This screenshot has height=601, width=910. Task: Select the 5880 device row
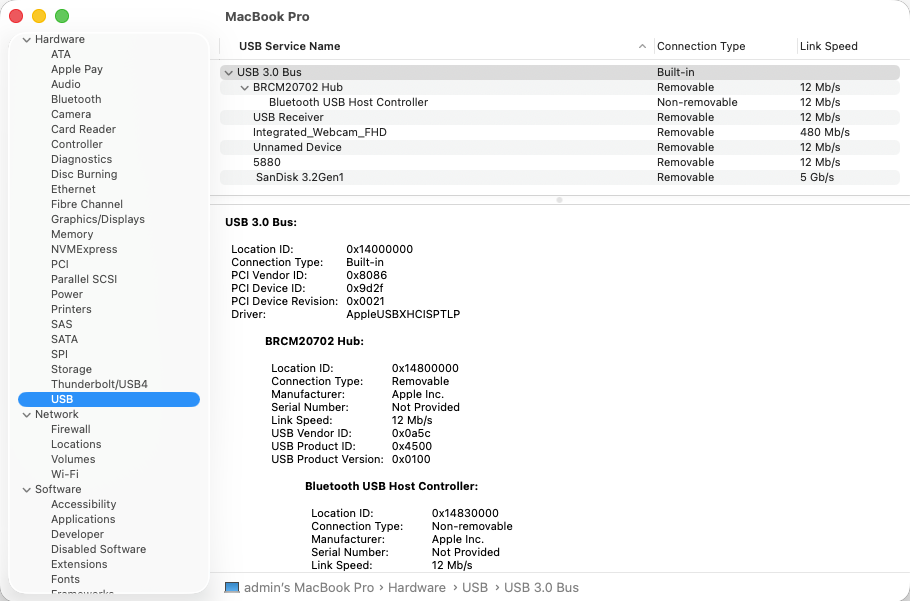tap(559, 163)
